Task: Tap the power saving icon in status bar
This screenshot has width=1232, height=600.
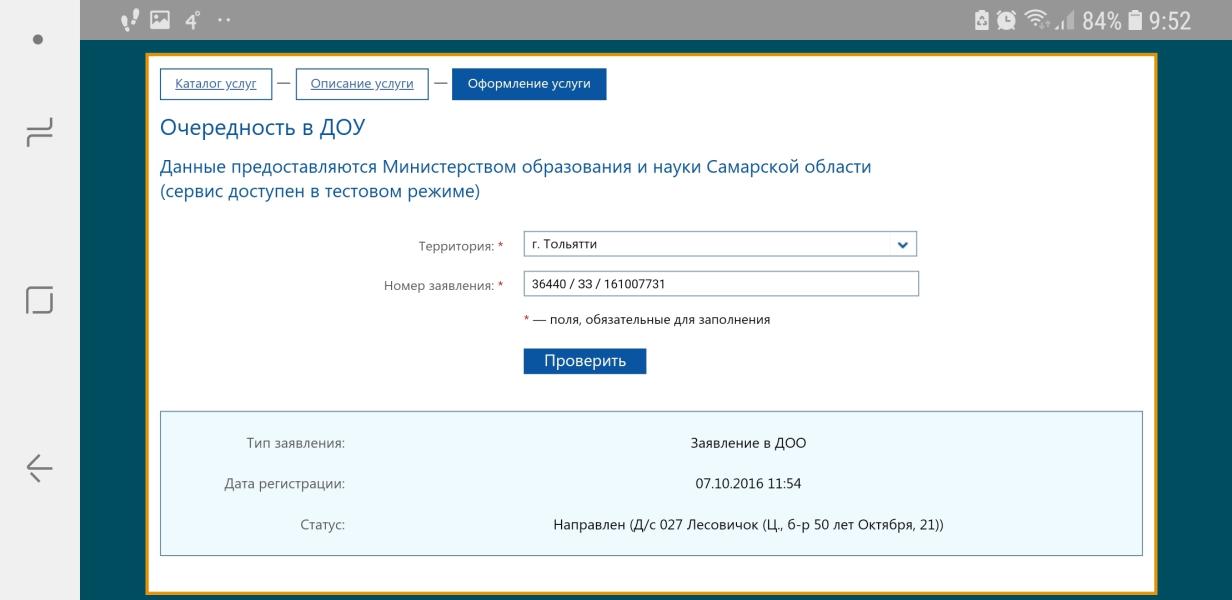Action: (984, 21)
